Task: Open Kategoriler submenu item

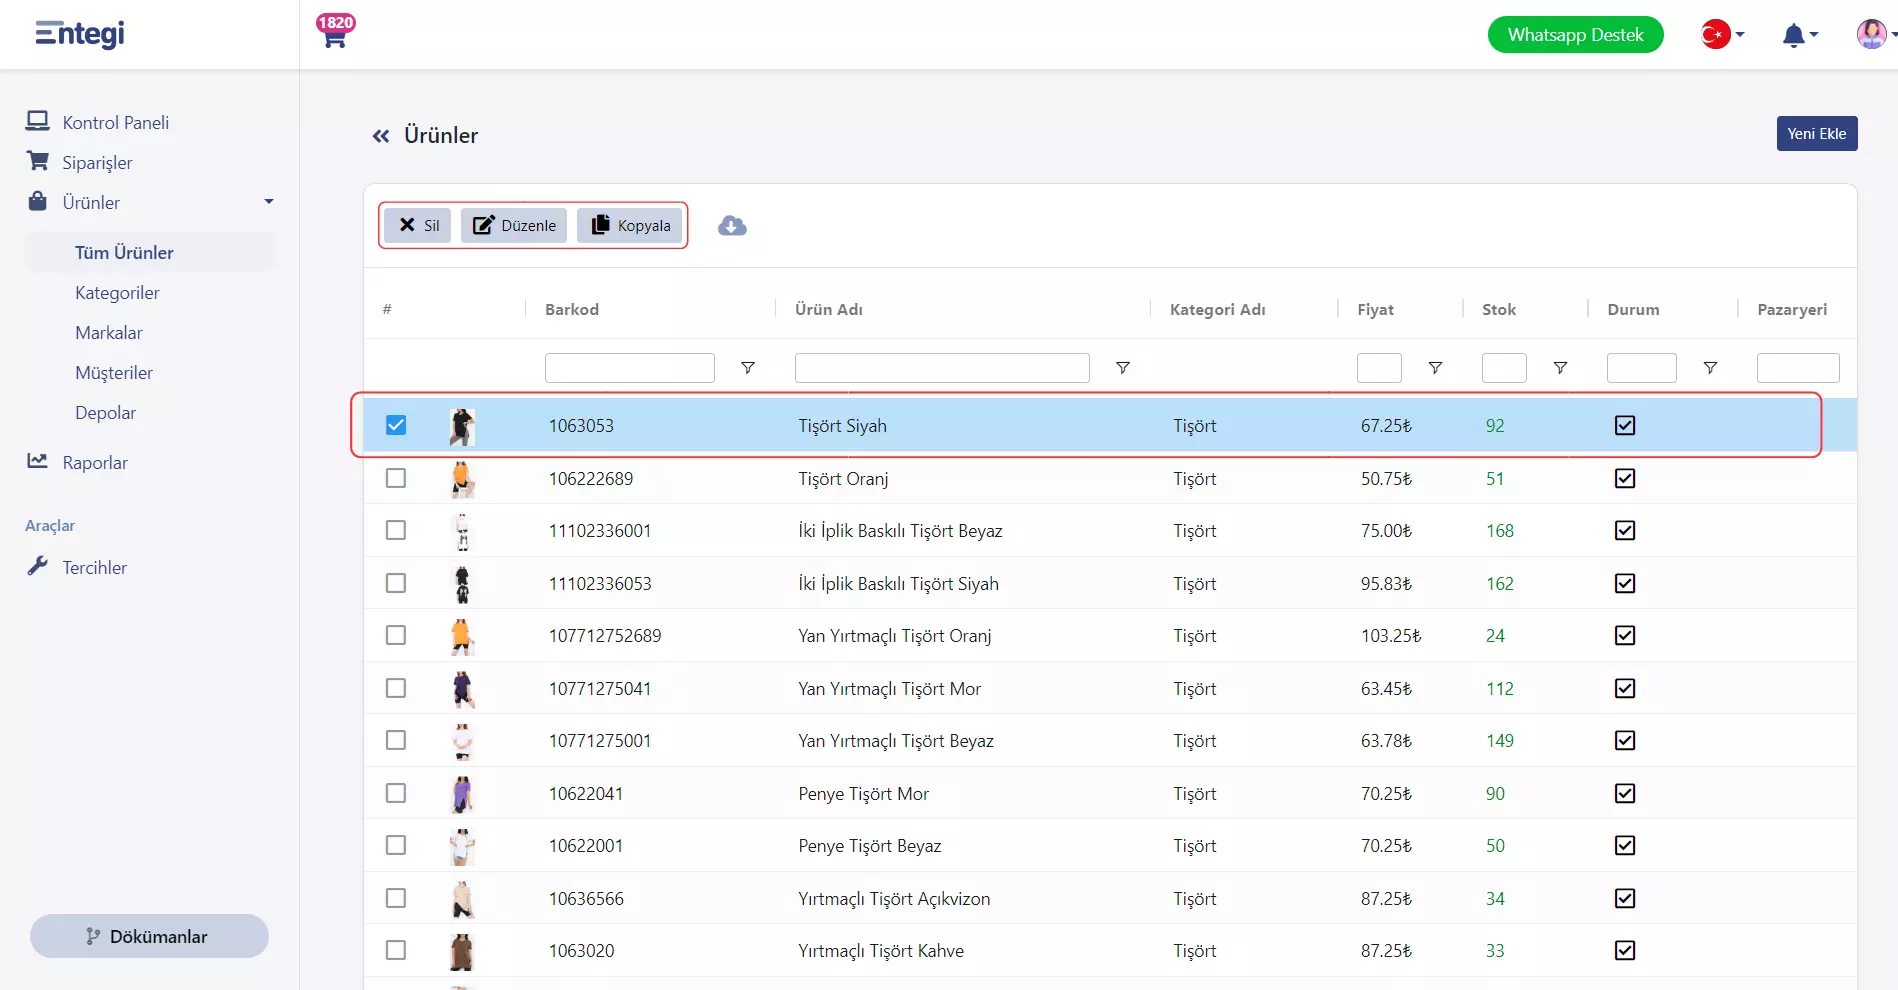Action: tap(117, 293)
